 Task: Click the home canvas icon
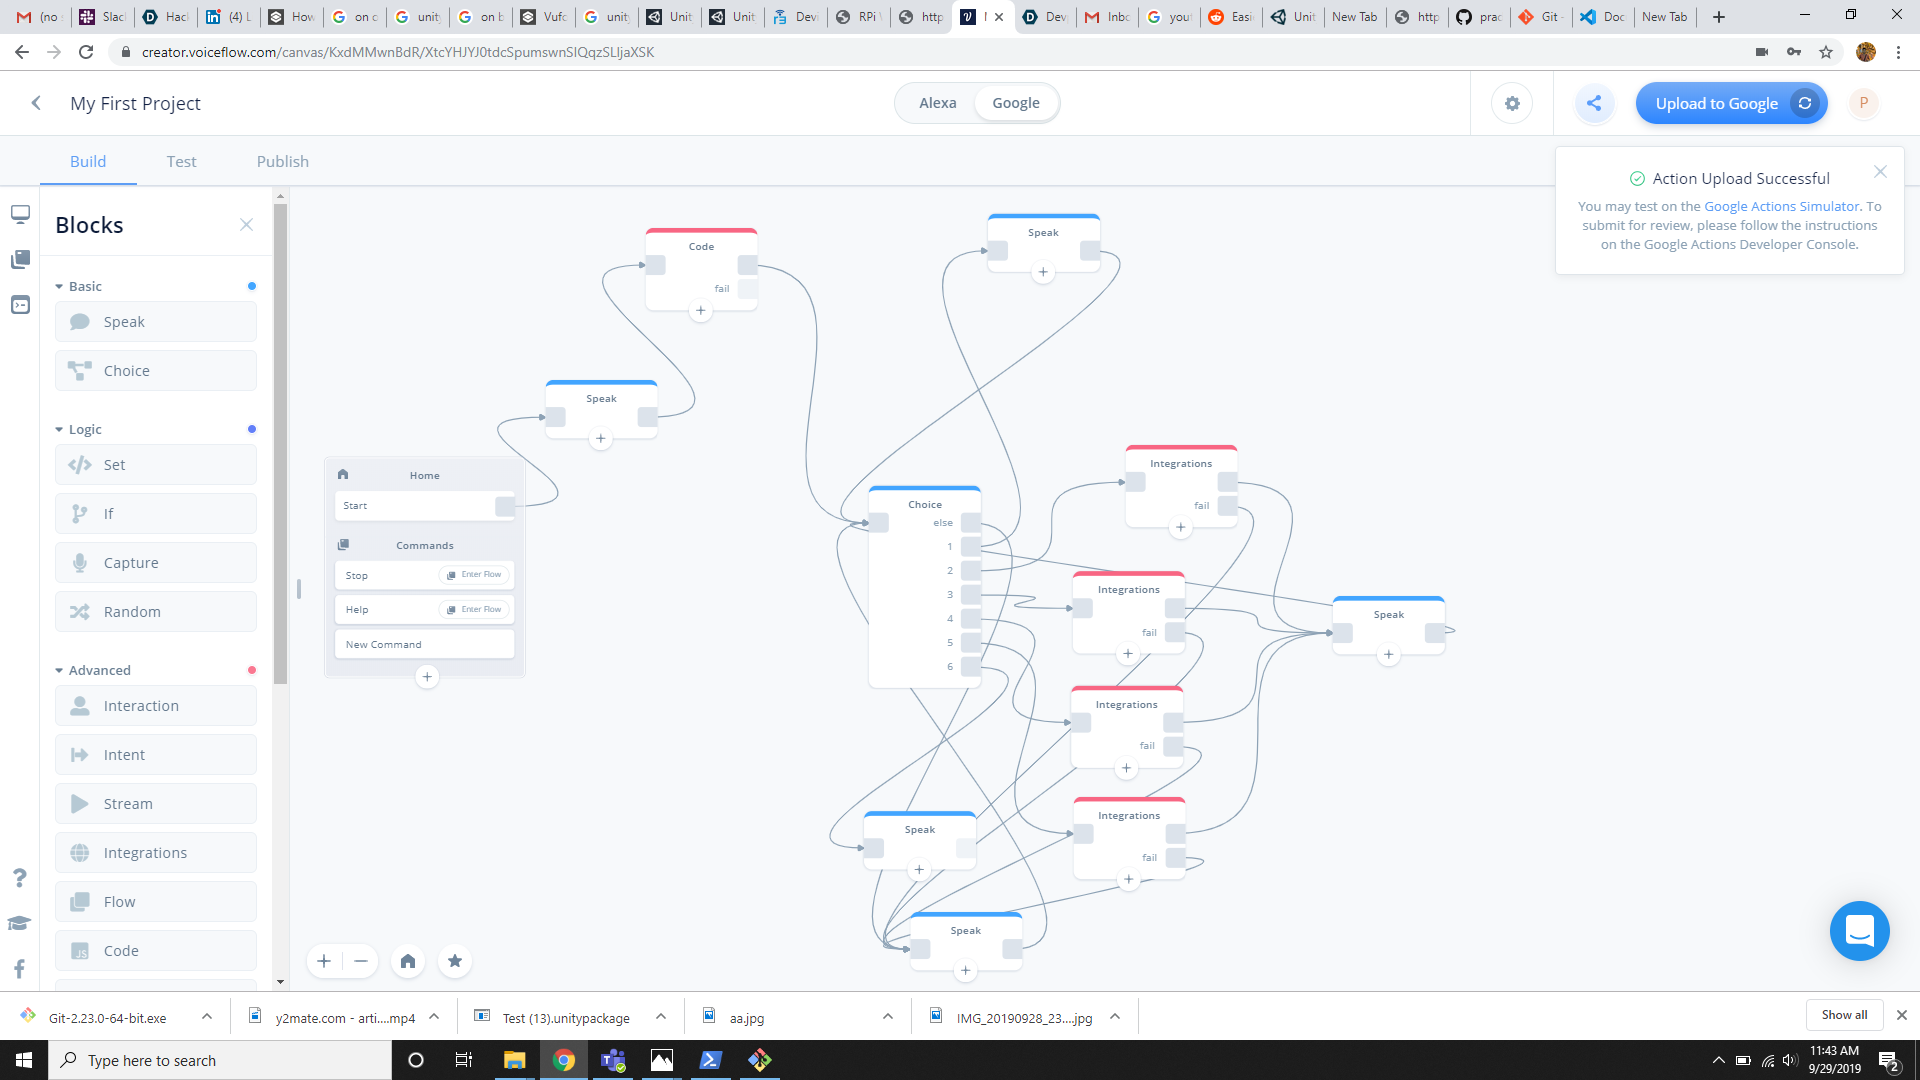click(x=408, y=961)
